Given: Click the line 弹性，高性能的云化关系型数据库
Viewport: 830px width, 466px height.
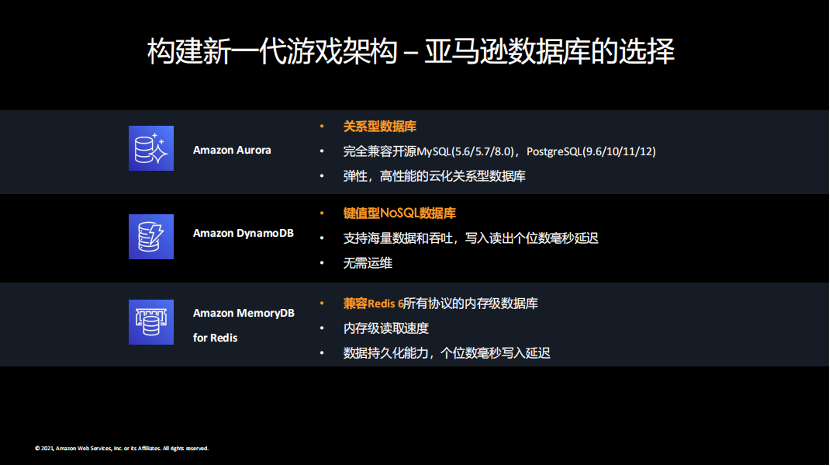Looking at the screenshot, I should (434, 176).
